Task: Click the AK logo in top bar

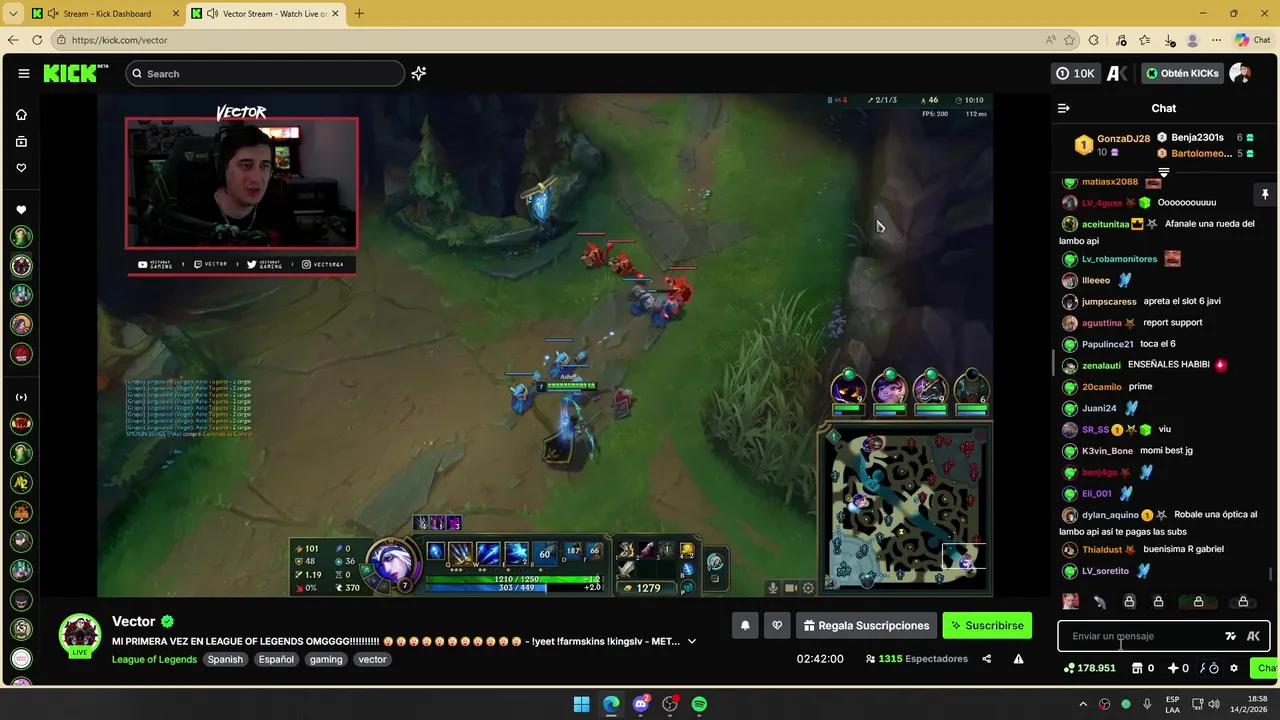Action: coord(1118,73)
